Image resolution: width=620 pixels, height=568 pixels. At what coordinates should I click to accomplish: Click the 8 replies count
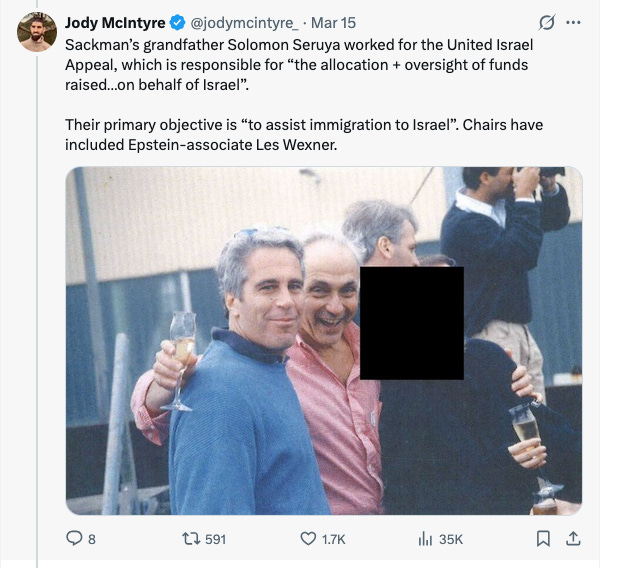92,539
